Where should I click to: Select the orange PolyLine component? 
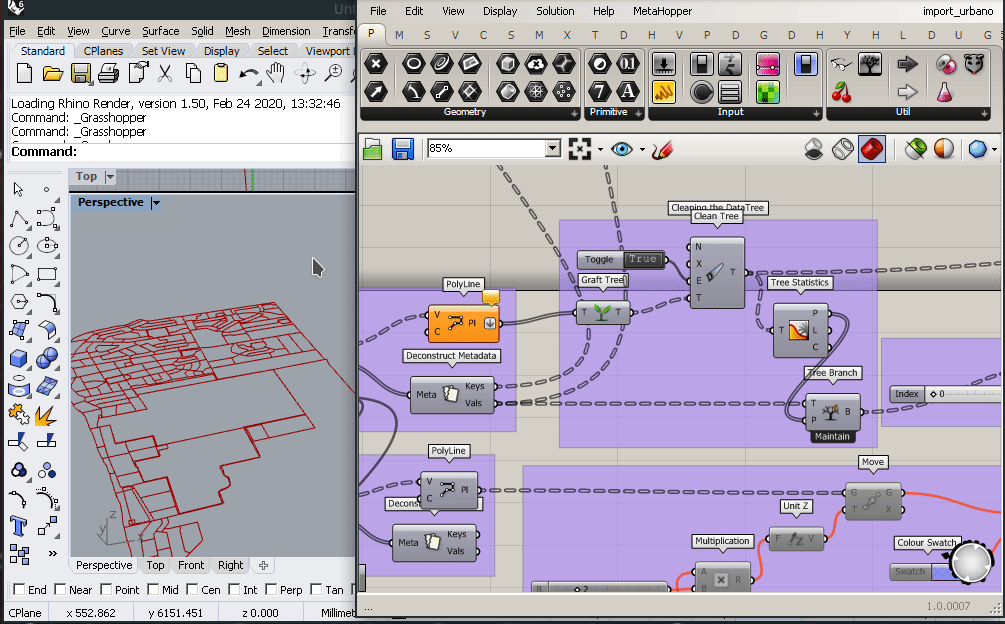463,323
